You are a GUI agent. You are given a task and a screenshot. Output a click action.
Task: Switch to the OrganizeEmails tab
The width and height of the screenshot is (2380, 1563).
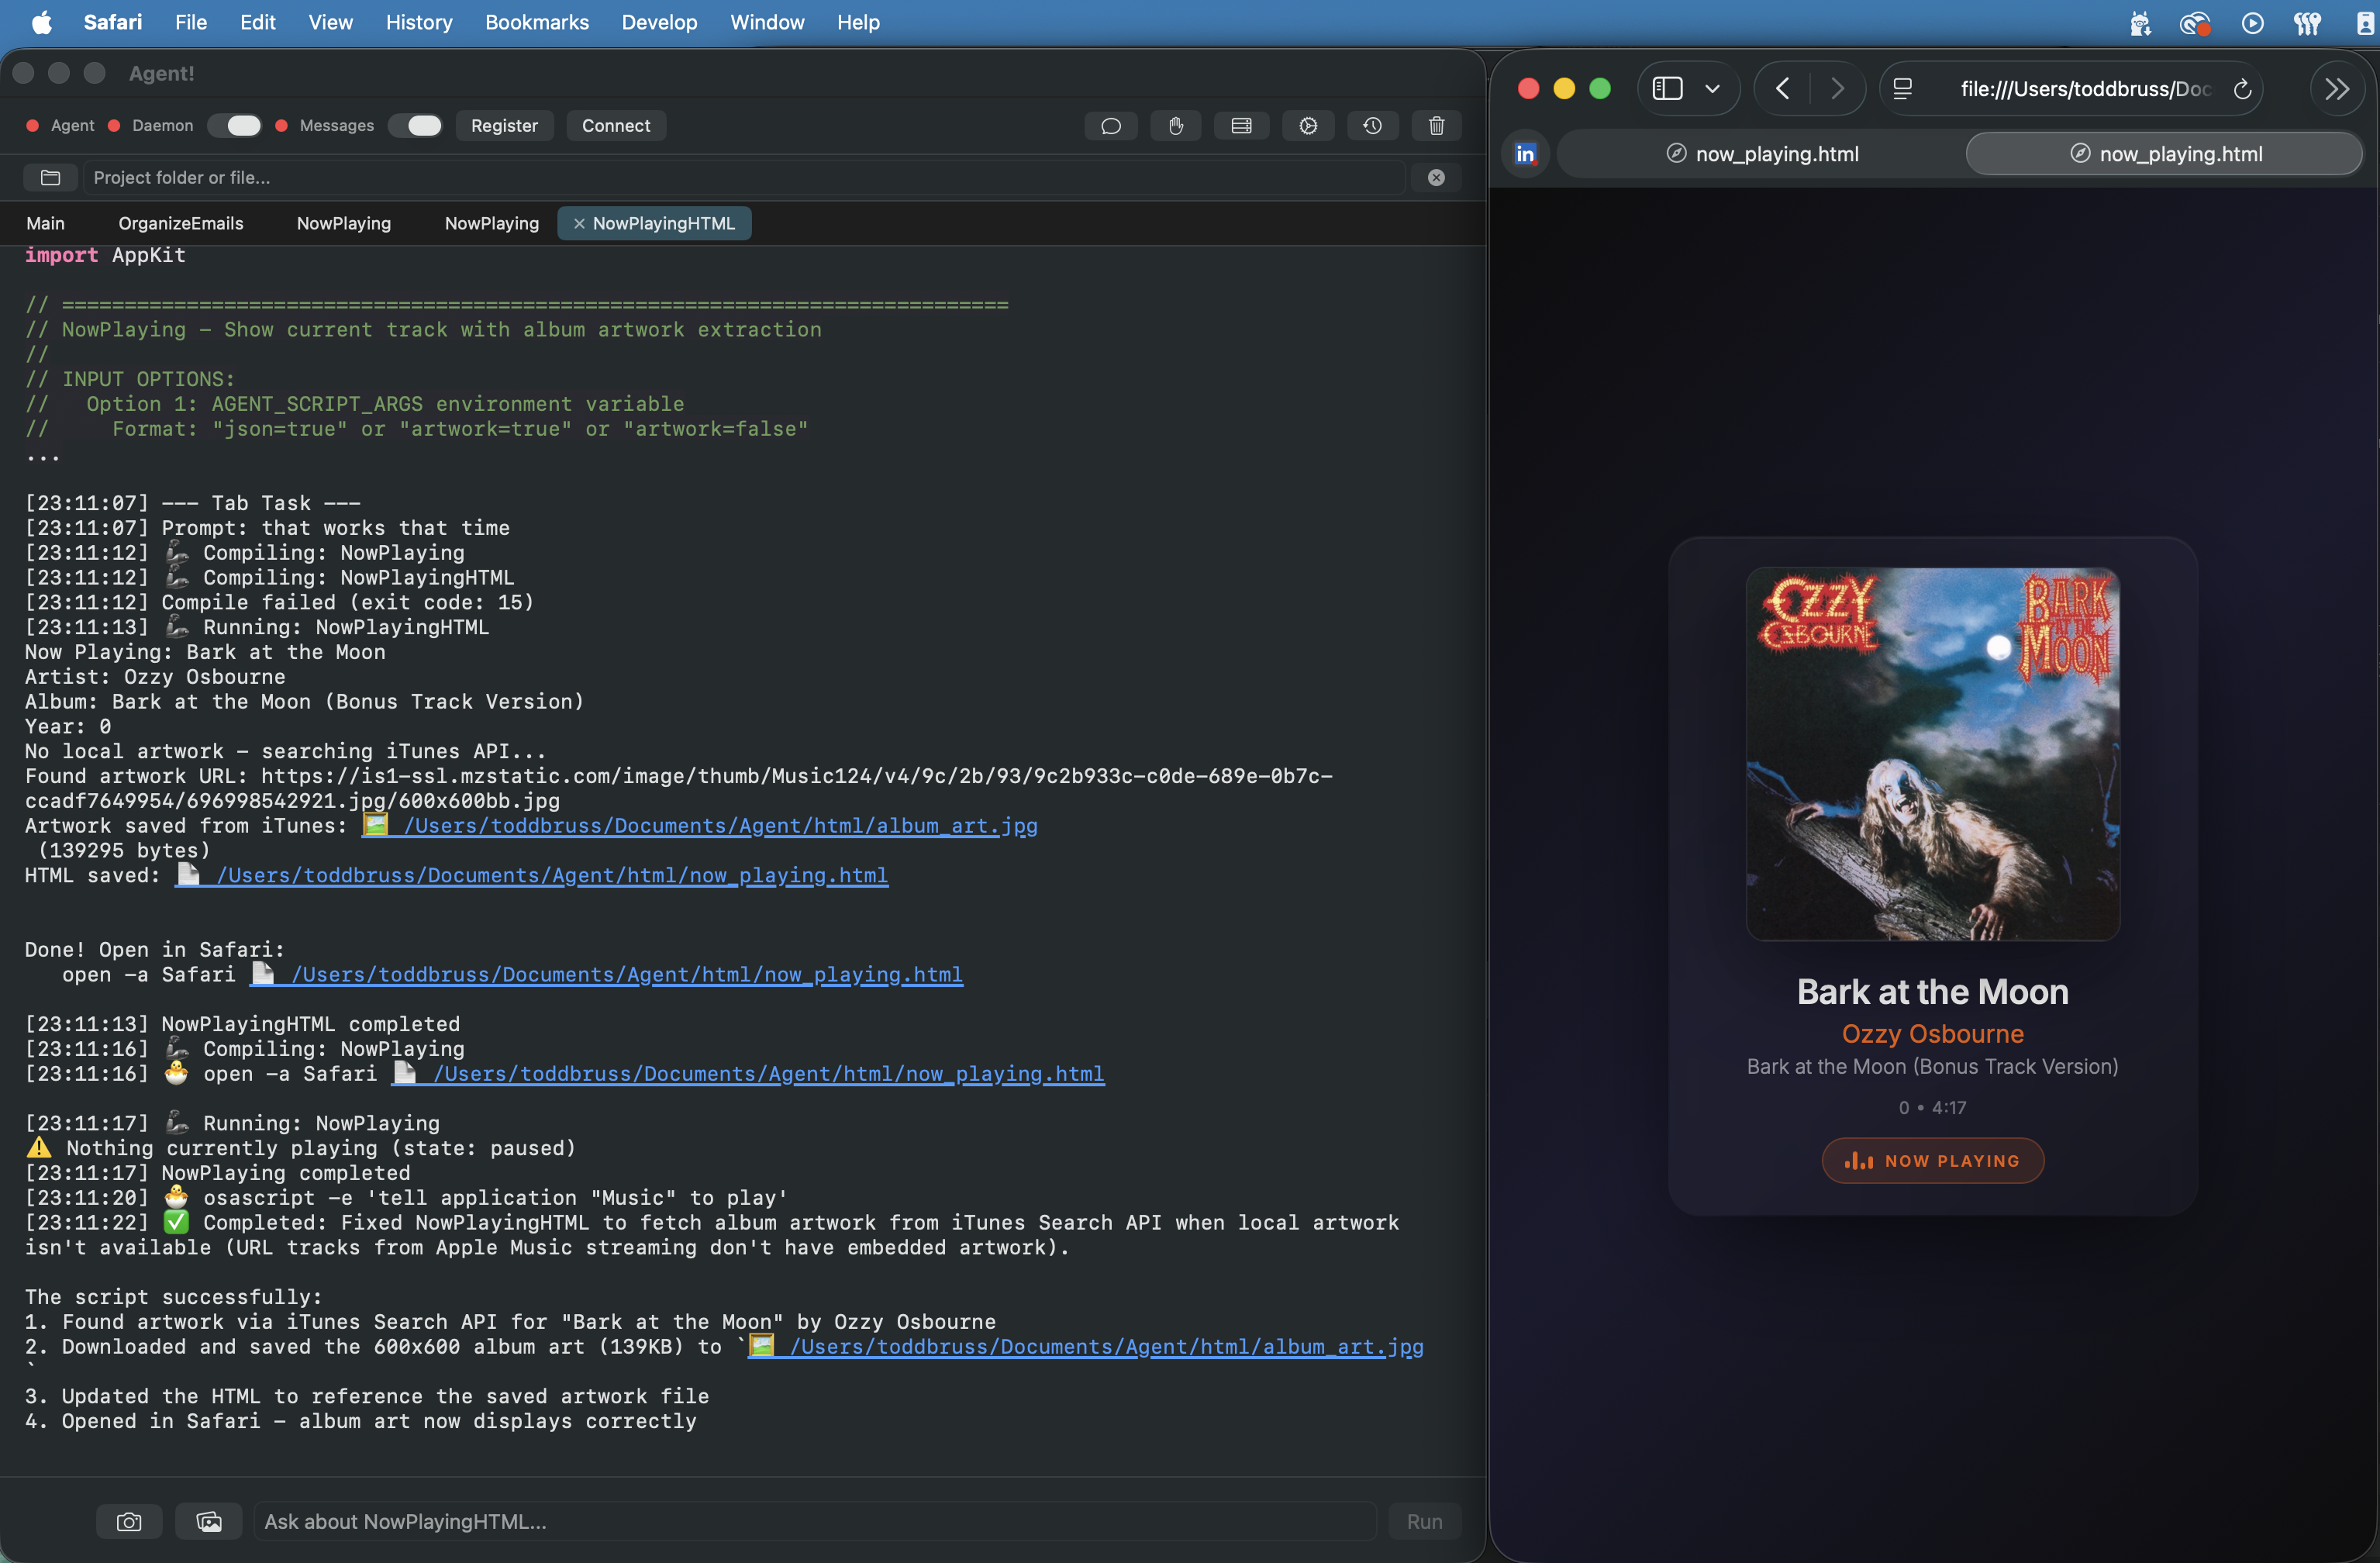pyautogui.click(x=180, y=223)
